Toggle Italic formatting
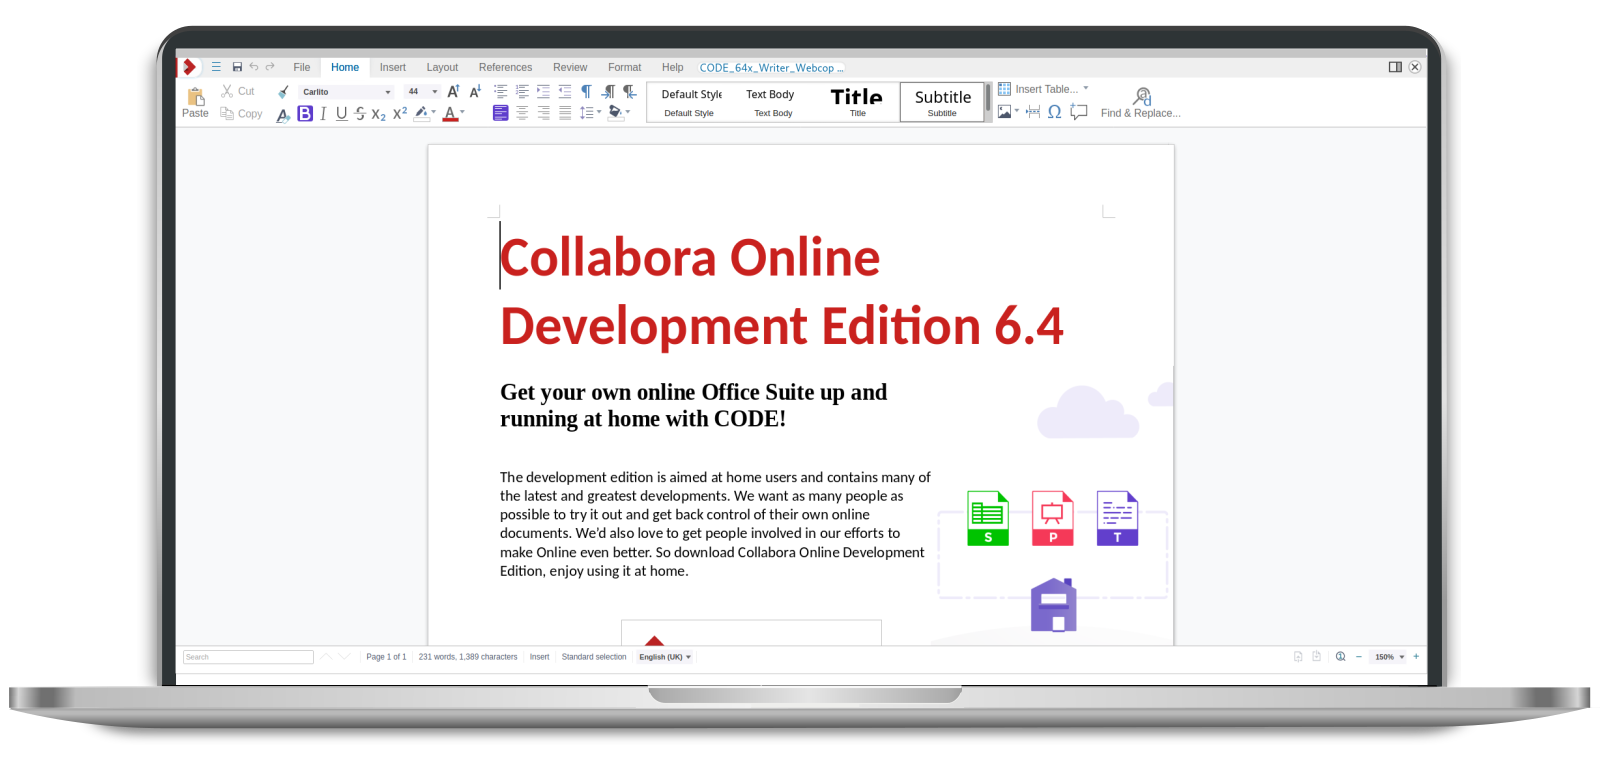 pyautogui.click(x=323, y=114)
